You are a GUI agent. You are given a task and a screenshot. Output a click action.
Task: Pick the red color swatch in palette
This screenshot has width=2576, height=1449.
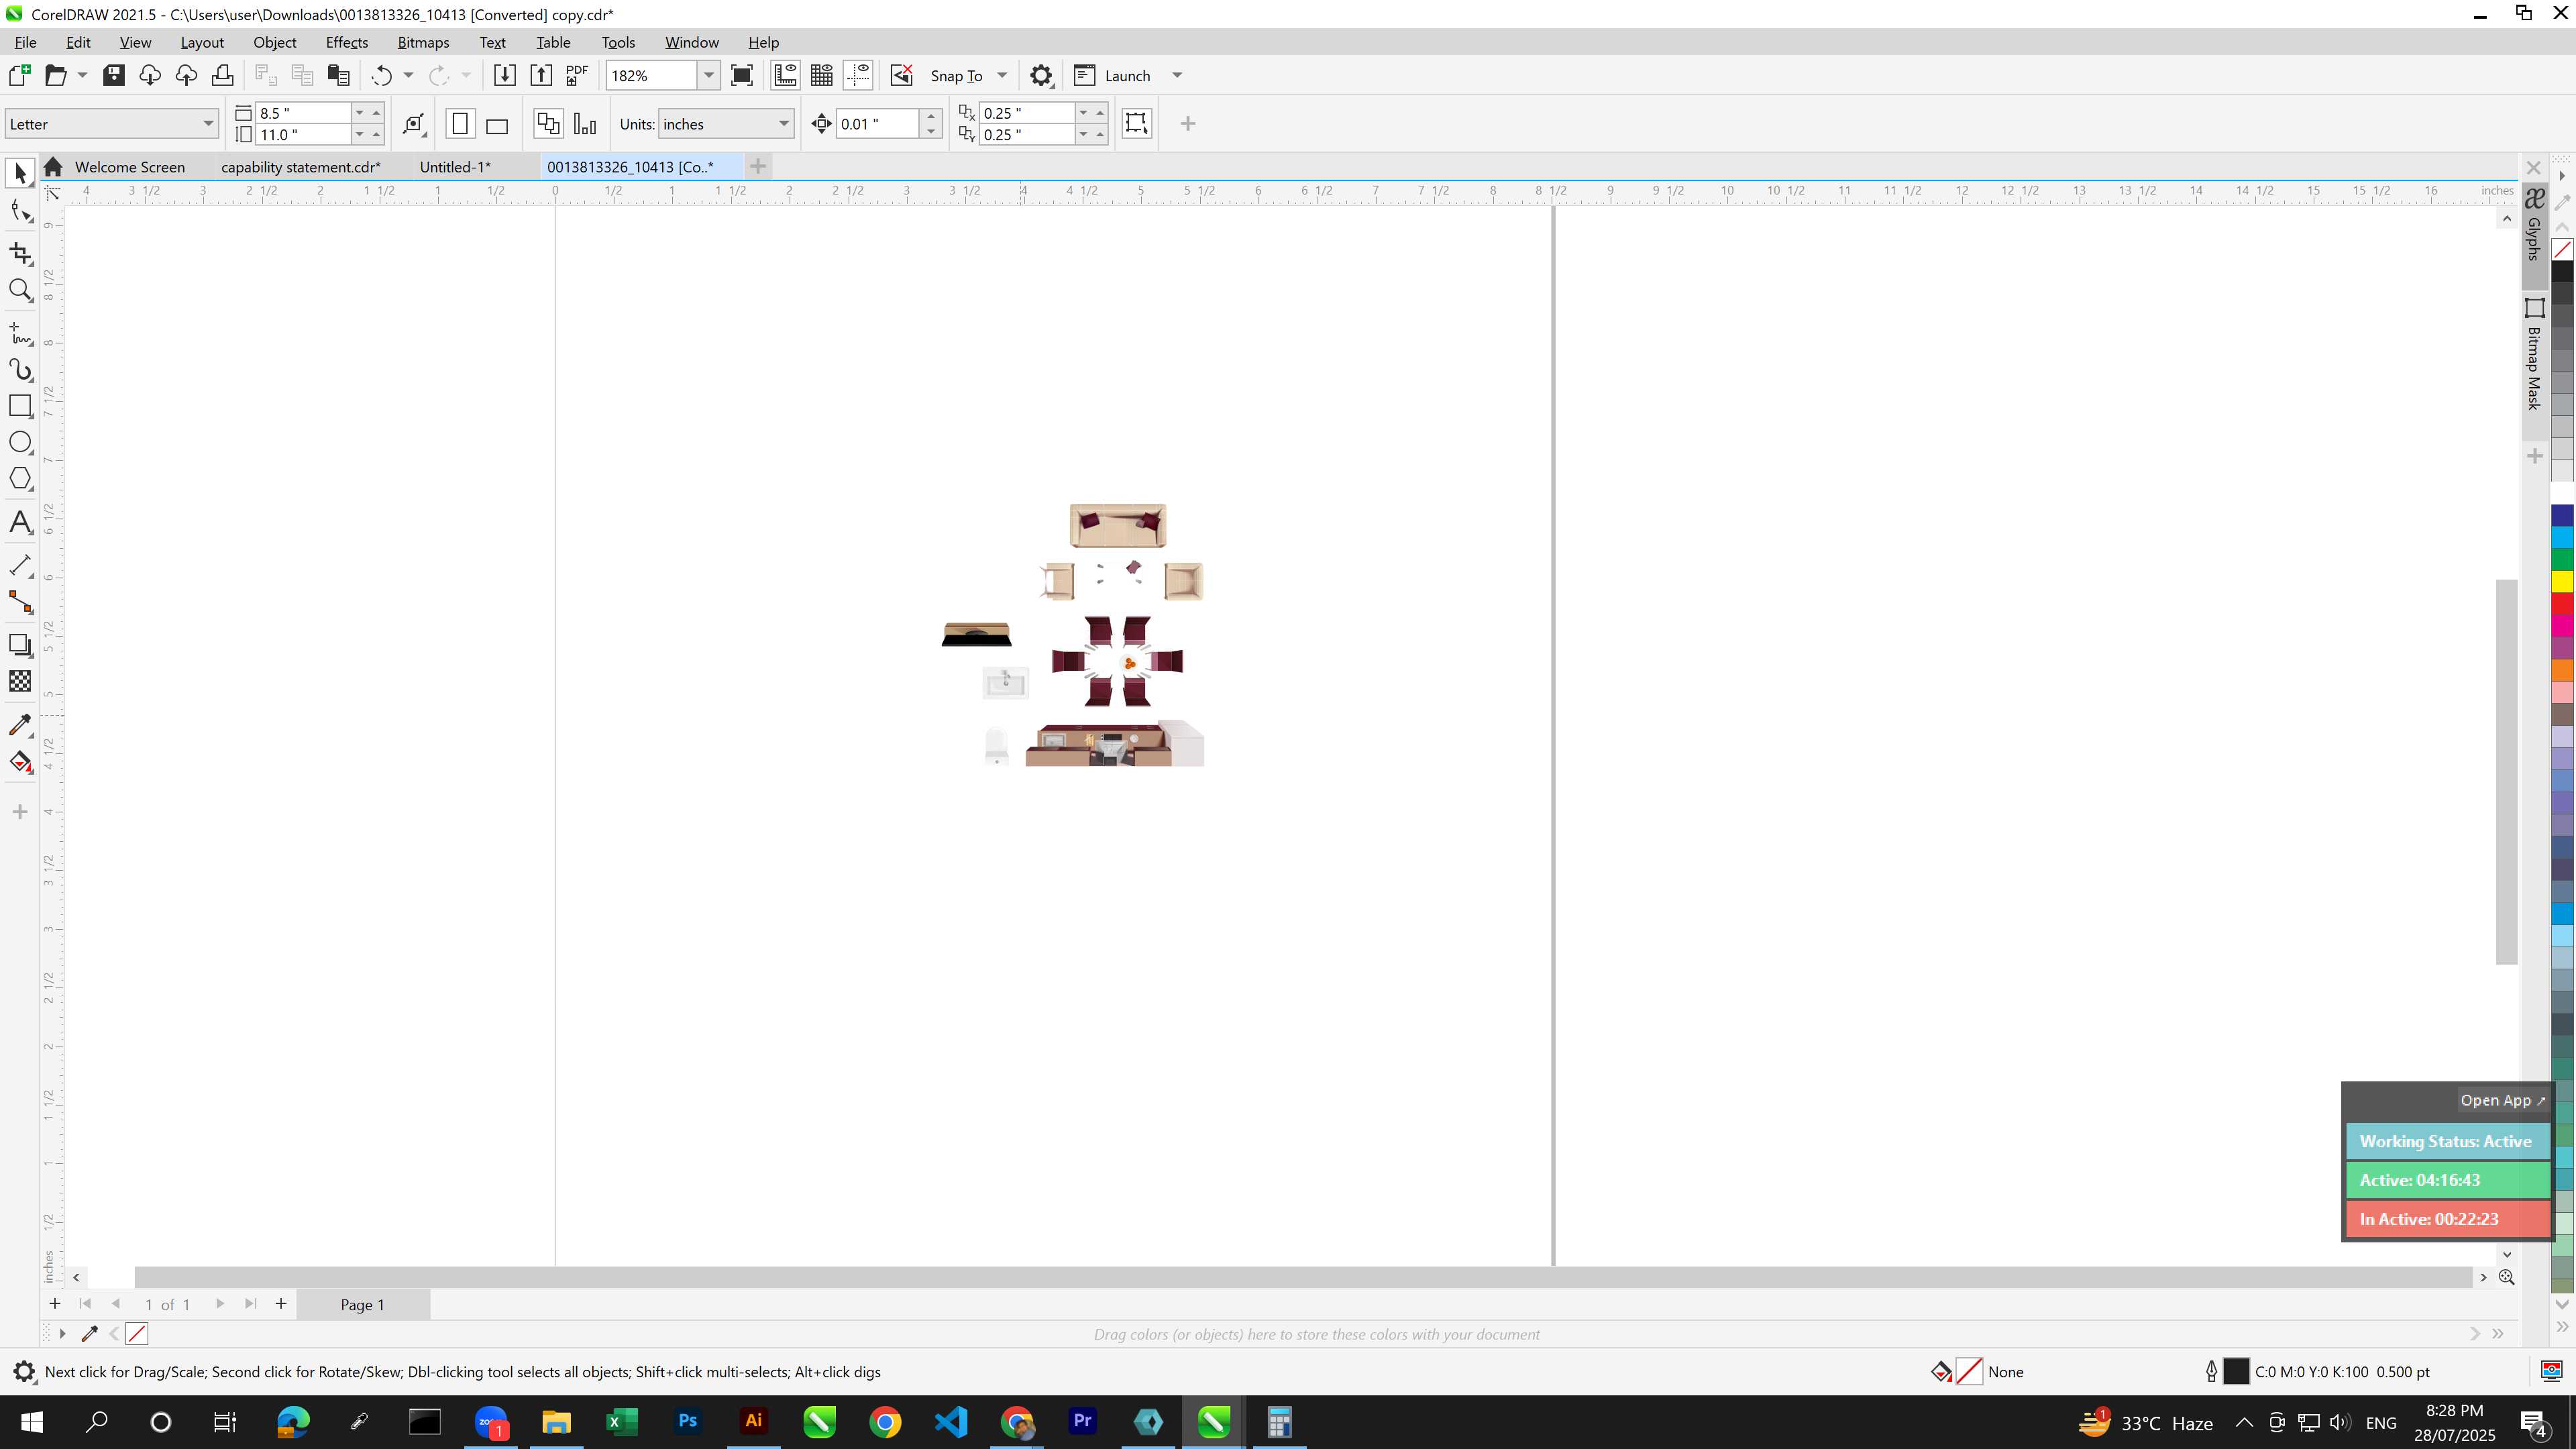pos(2562,603)
